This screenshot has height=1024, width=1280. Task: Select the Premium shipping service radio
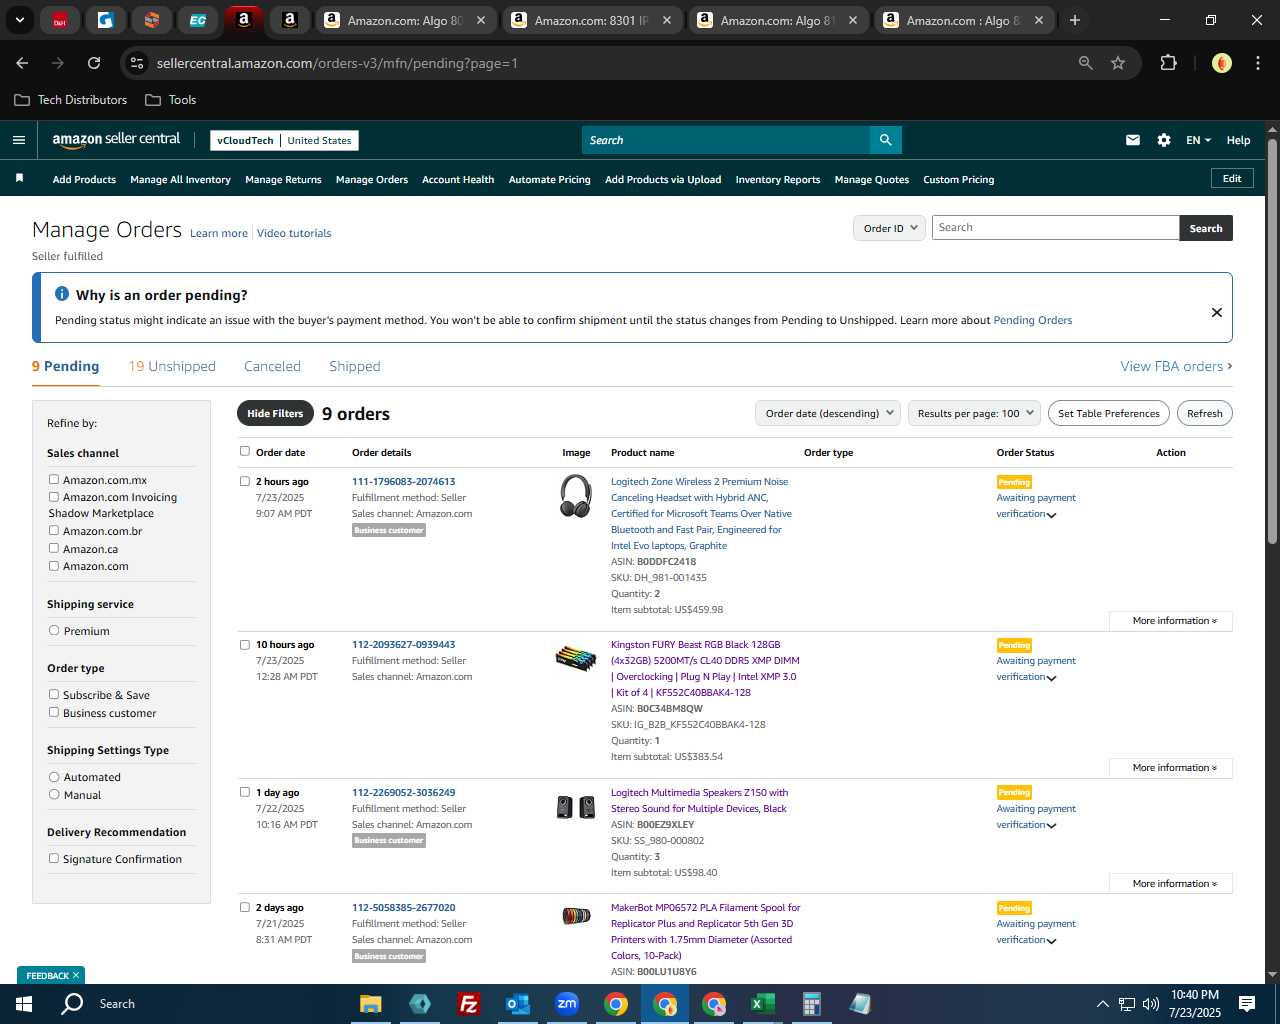pyautogui.click(x=54, y=631)
